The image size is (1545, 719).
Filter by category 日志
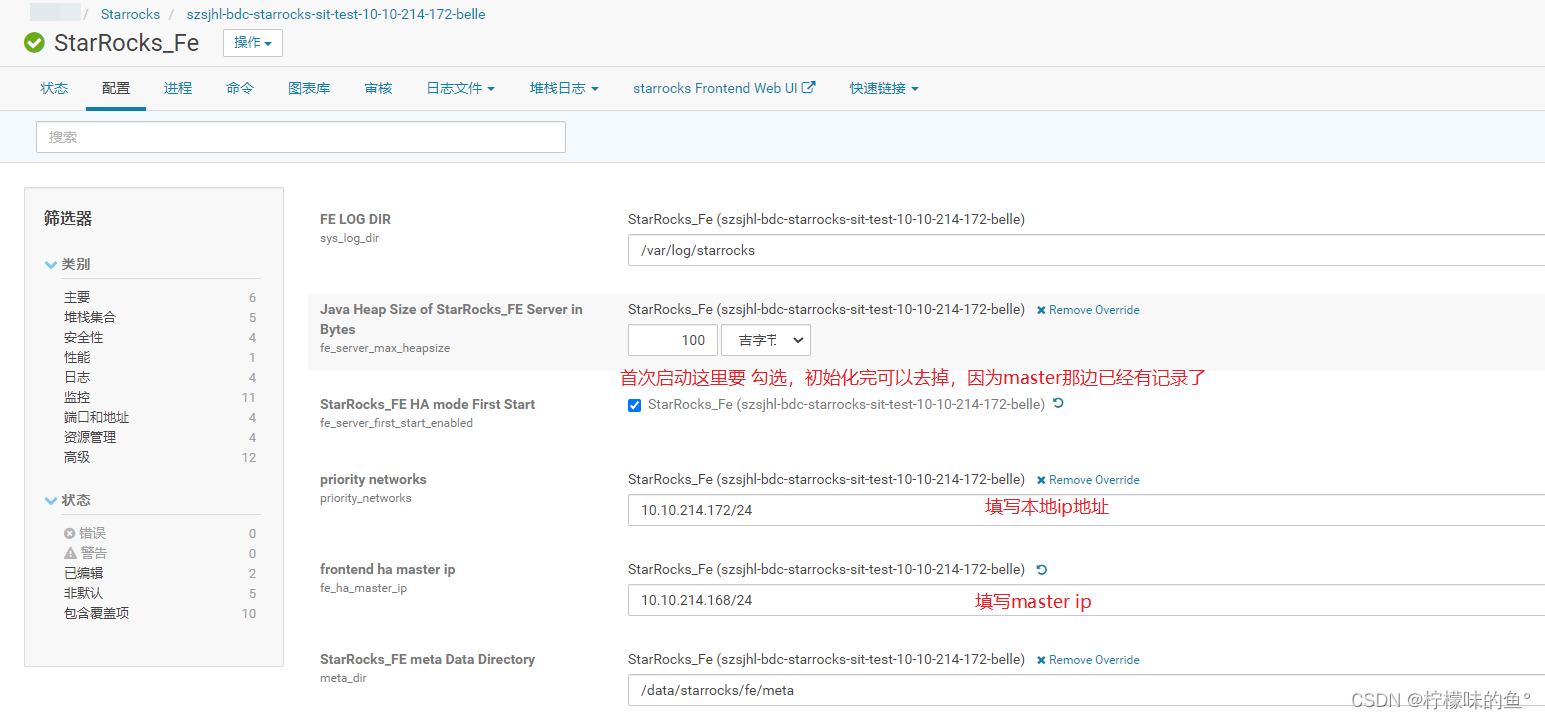pyautogui.click(x=77, y=377)
